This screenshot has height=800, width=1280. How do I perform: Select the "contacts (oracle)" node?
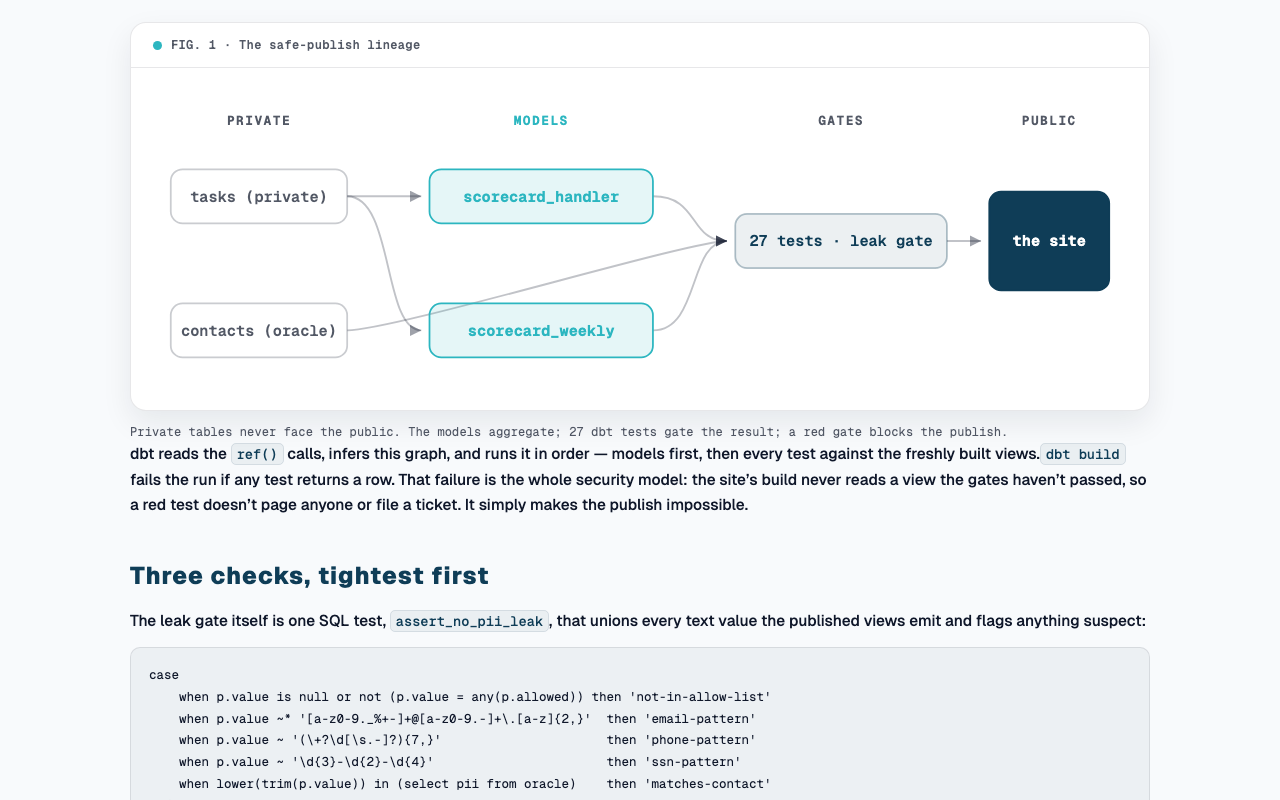tap(259, 330)
